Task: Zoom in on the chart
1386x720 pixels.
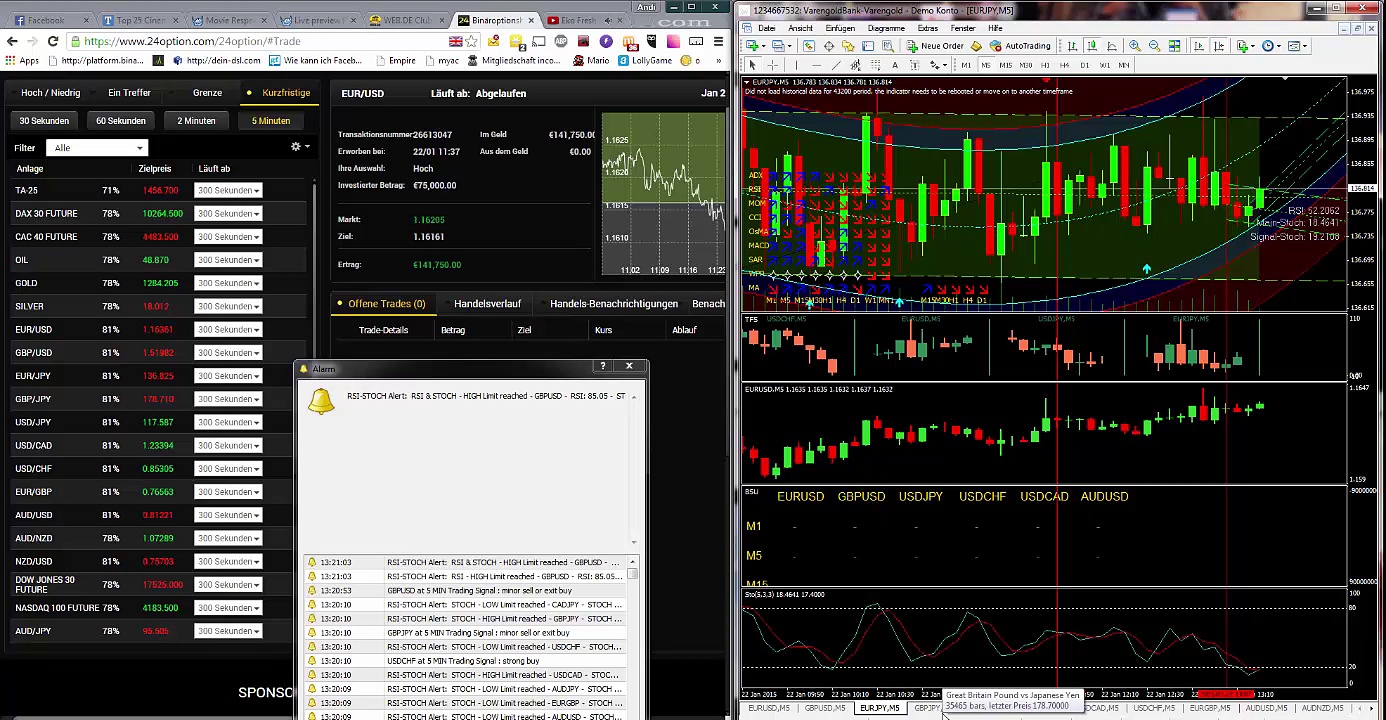Action: (x=1135, y=46)
